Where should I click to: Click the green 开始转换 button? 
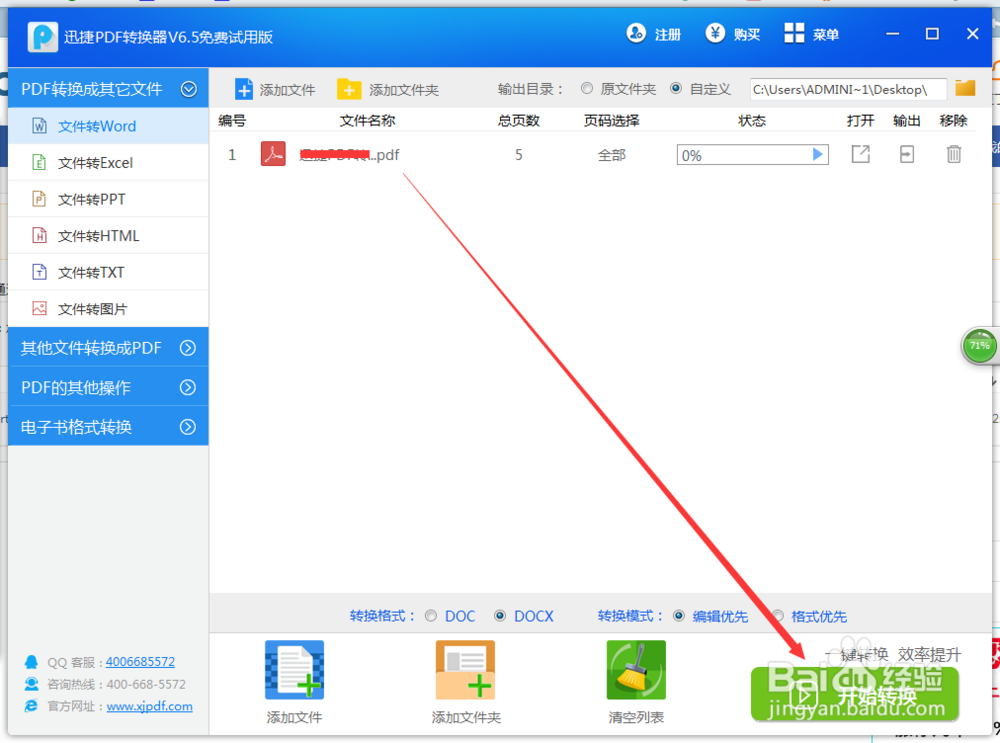point(855,694)
